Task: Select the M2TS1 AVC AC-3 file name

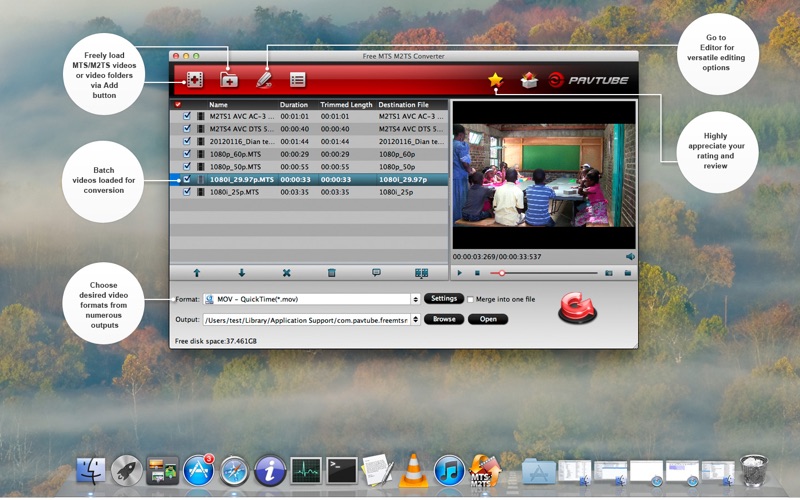Action: [x=242, y=116]
